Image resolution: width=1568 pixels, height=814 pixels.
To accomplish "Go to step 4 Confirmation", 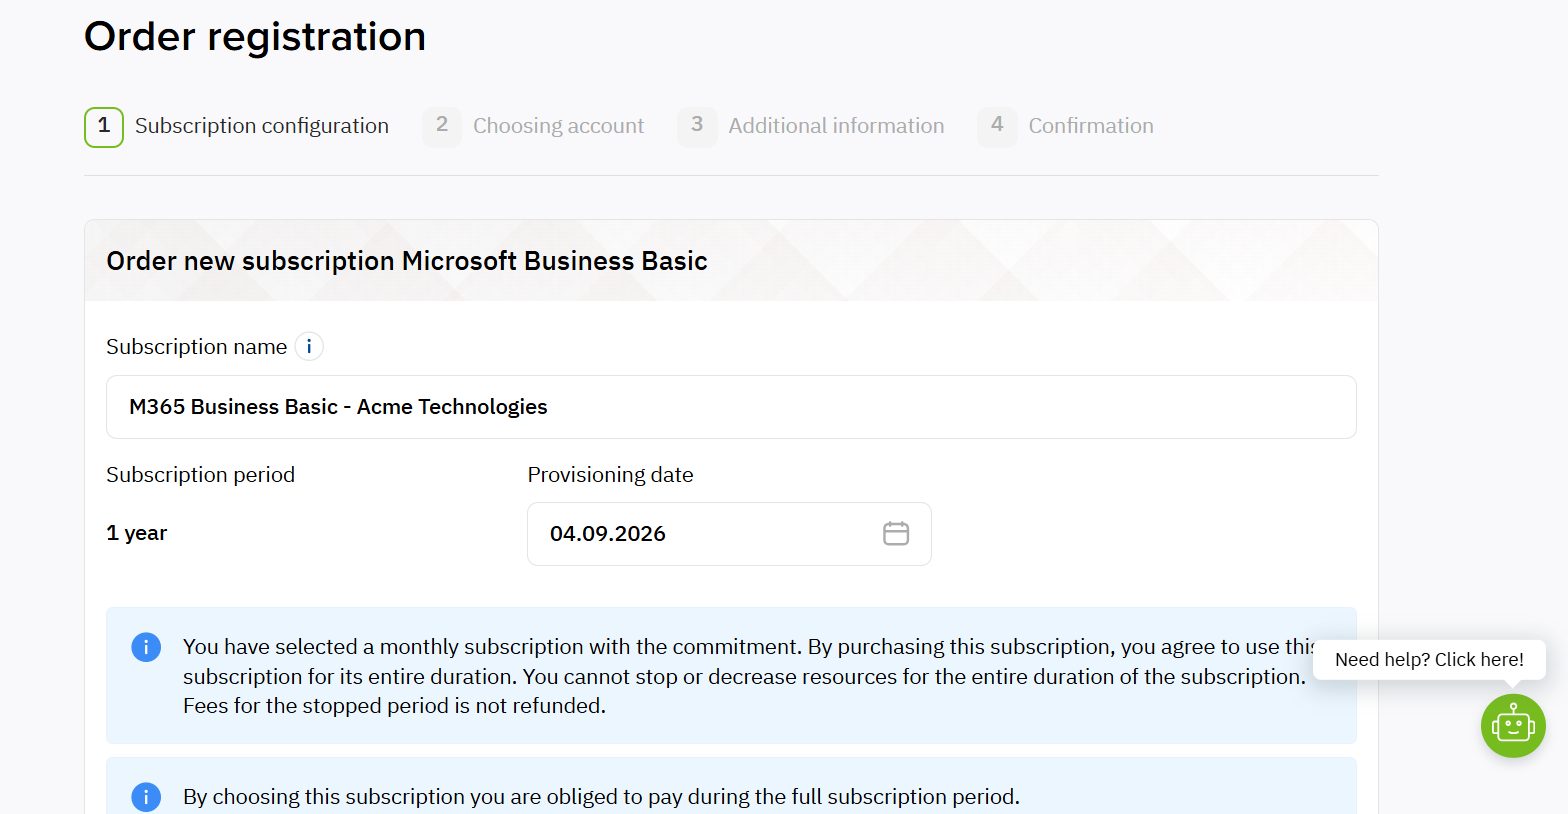I will click(x=1066, y=127).
